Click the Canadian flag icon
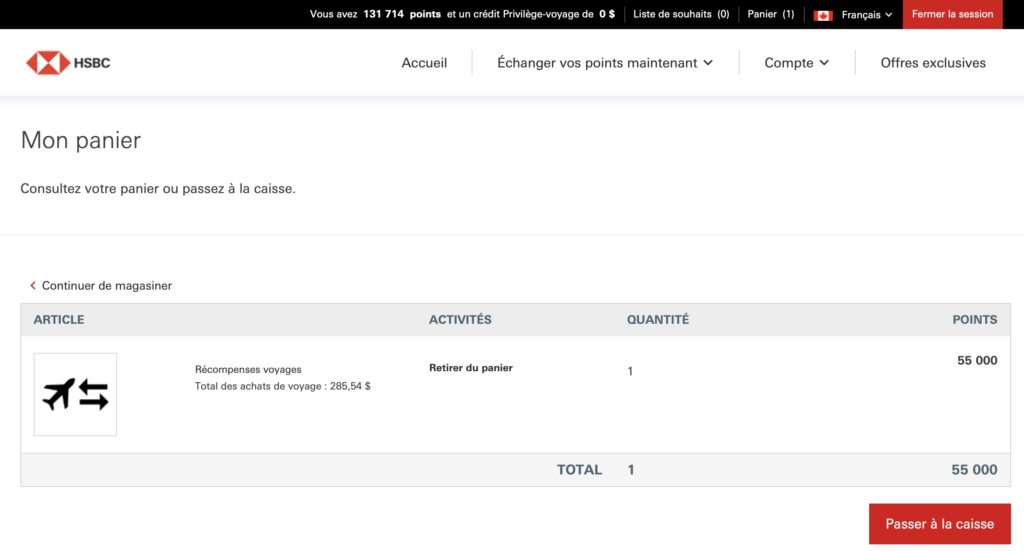The image size is (1024, 551). (x=823, y=15)
